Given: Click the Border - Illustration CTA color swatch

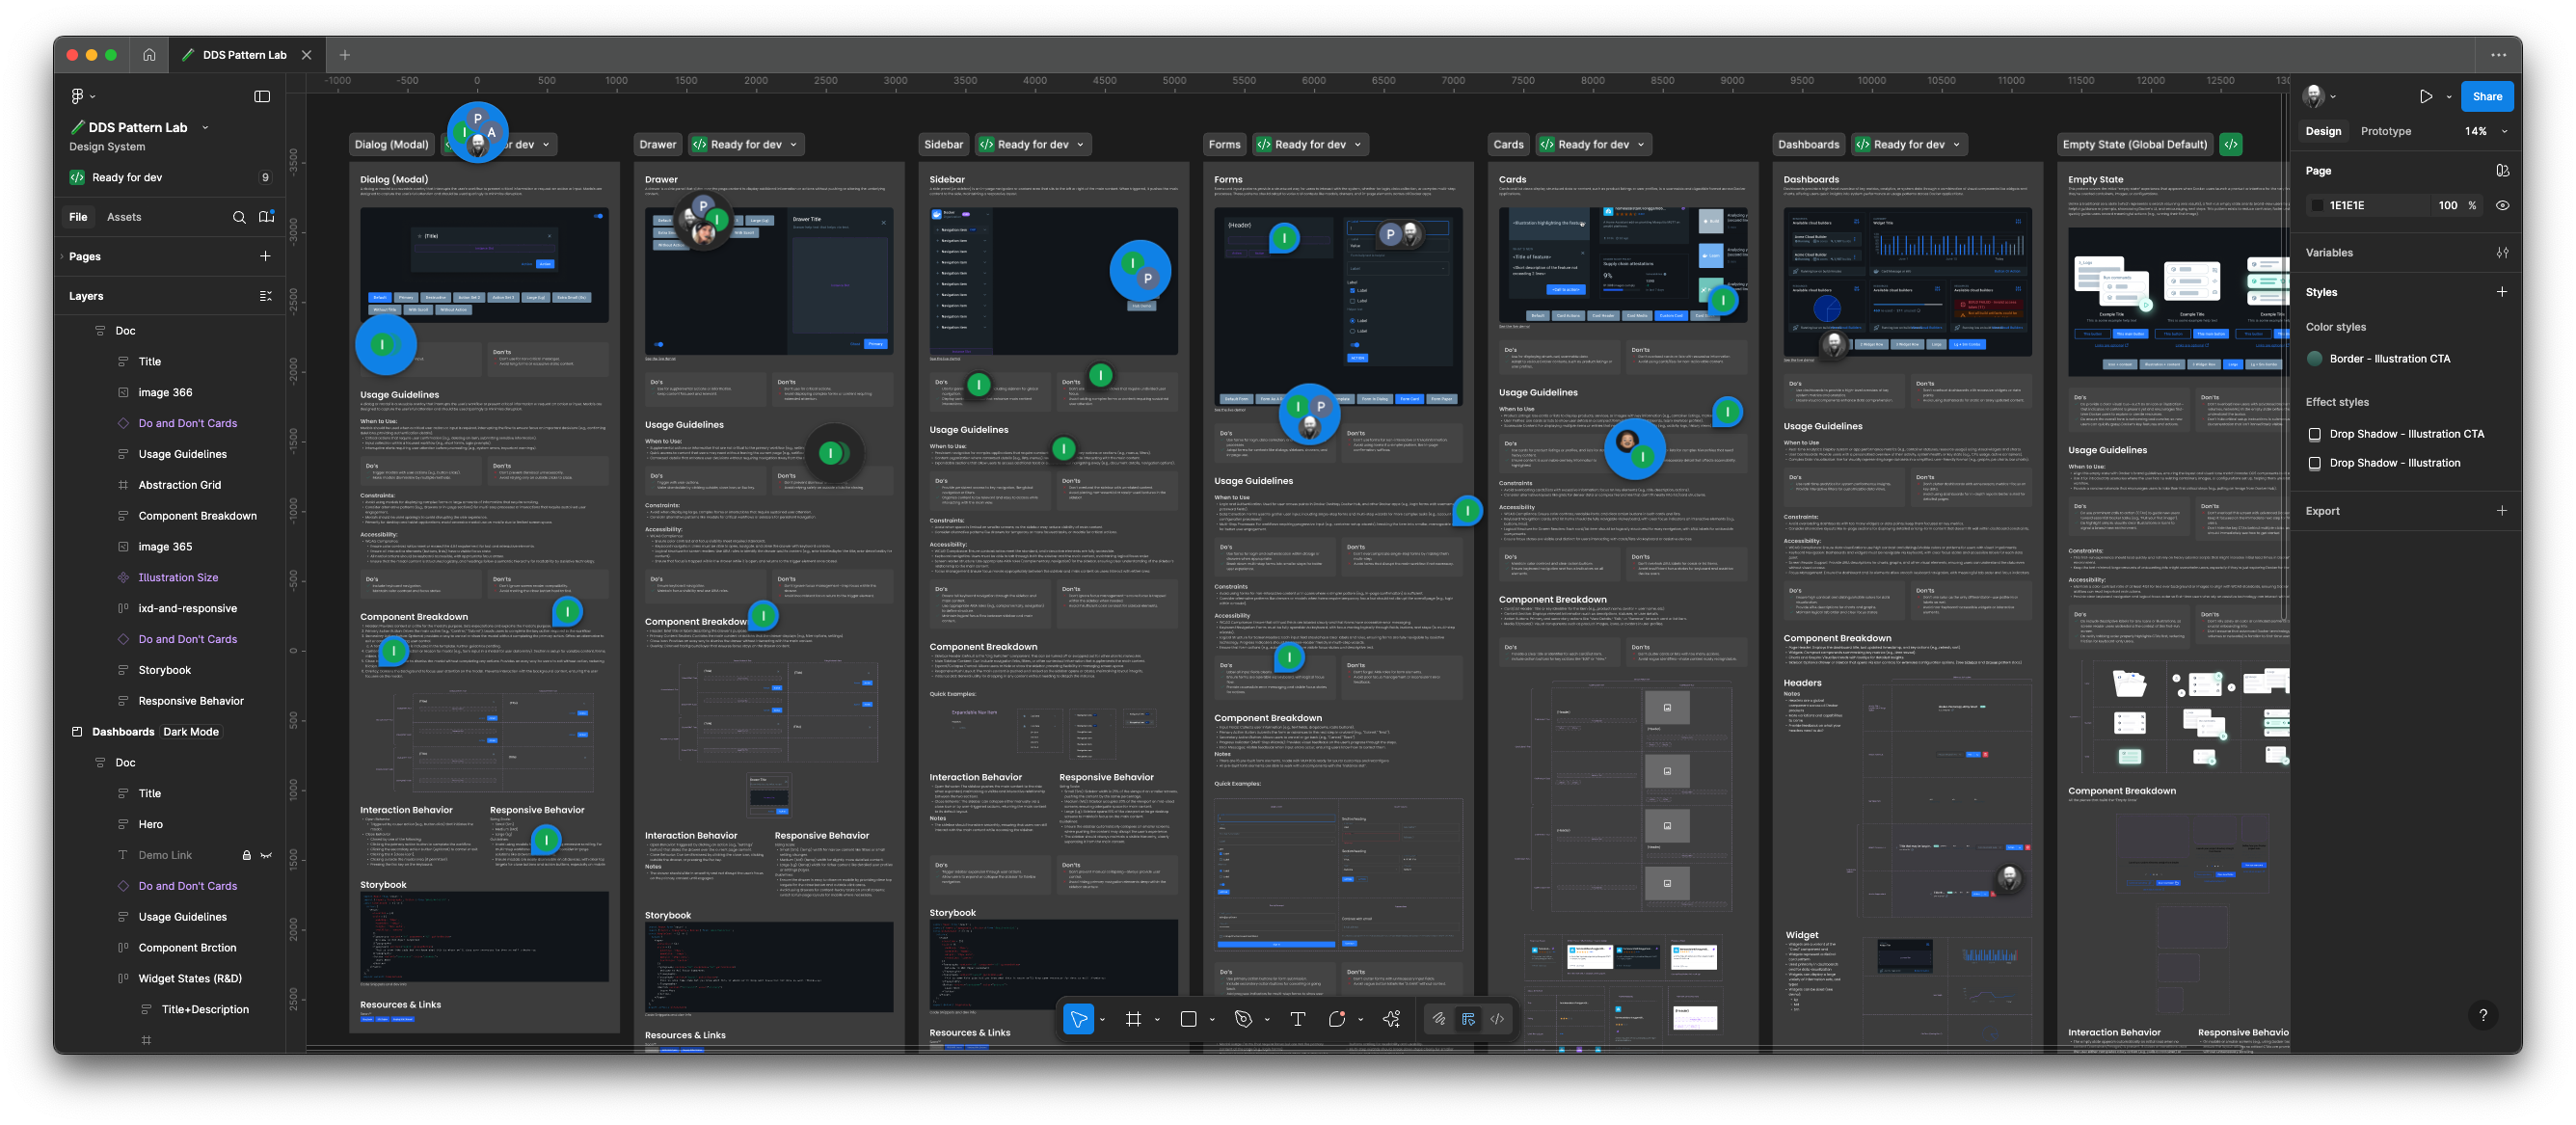Looking at the screenshot, I should click(x=2315, y=357).
